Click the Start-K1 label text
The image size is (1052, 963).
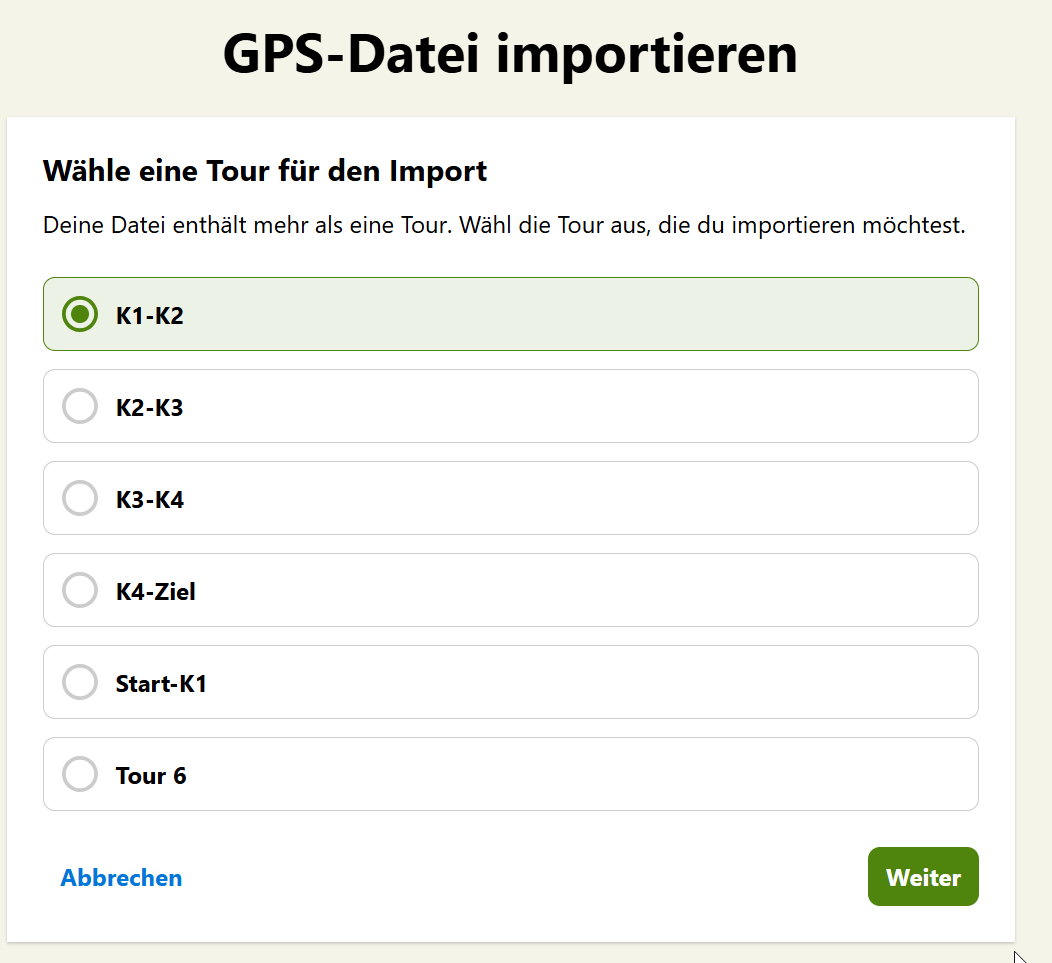(x=161, y=684)
